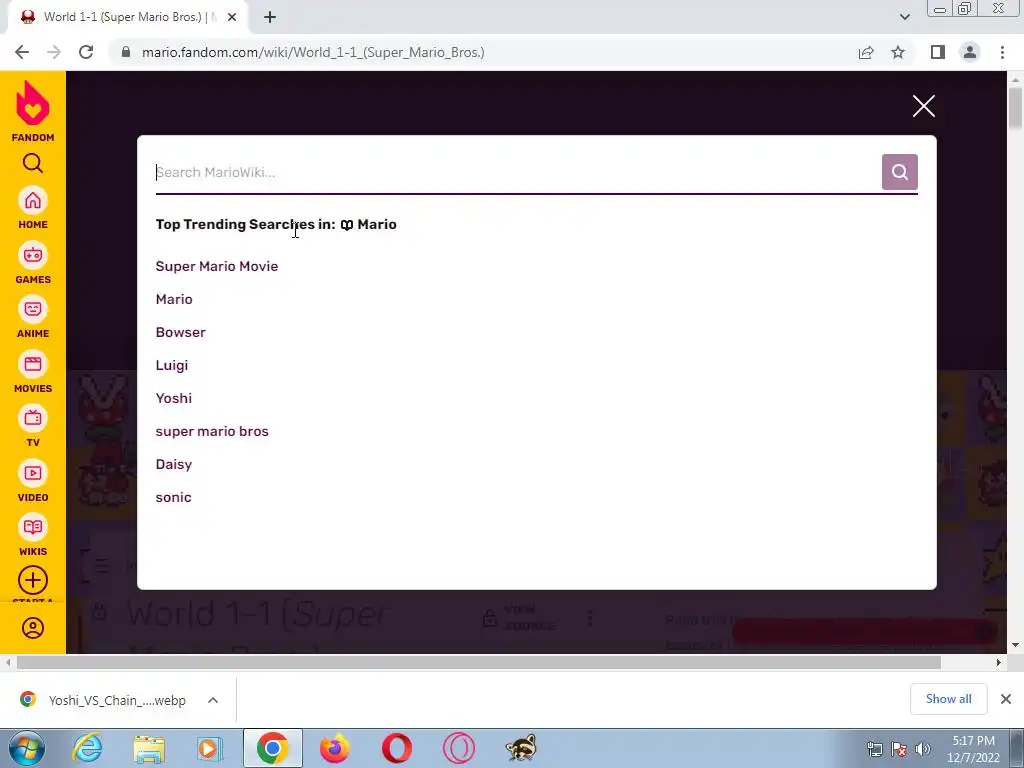This screenshot has height=768, width=1024.
Task: Close the downloads bar
Action: (1006, 699)
